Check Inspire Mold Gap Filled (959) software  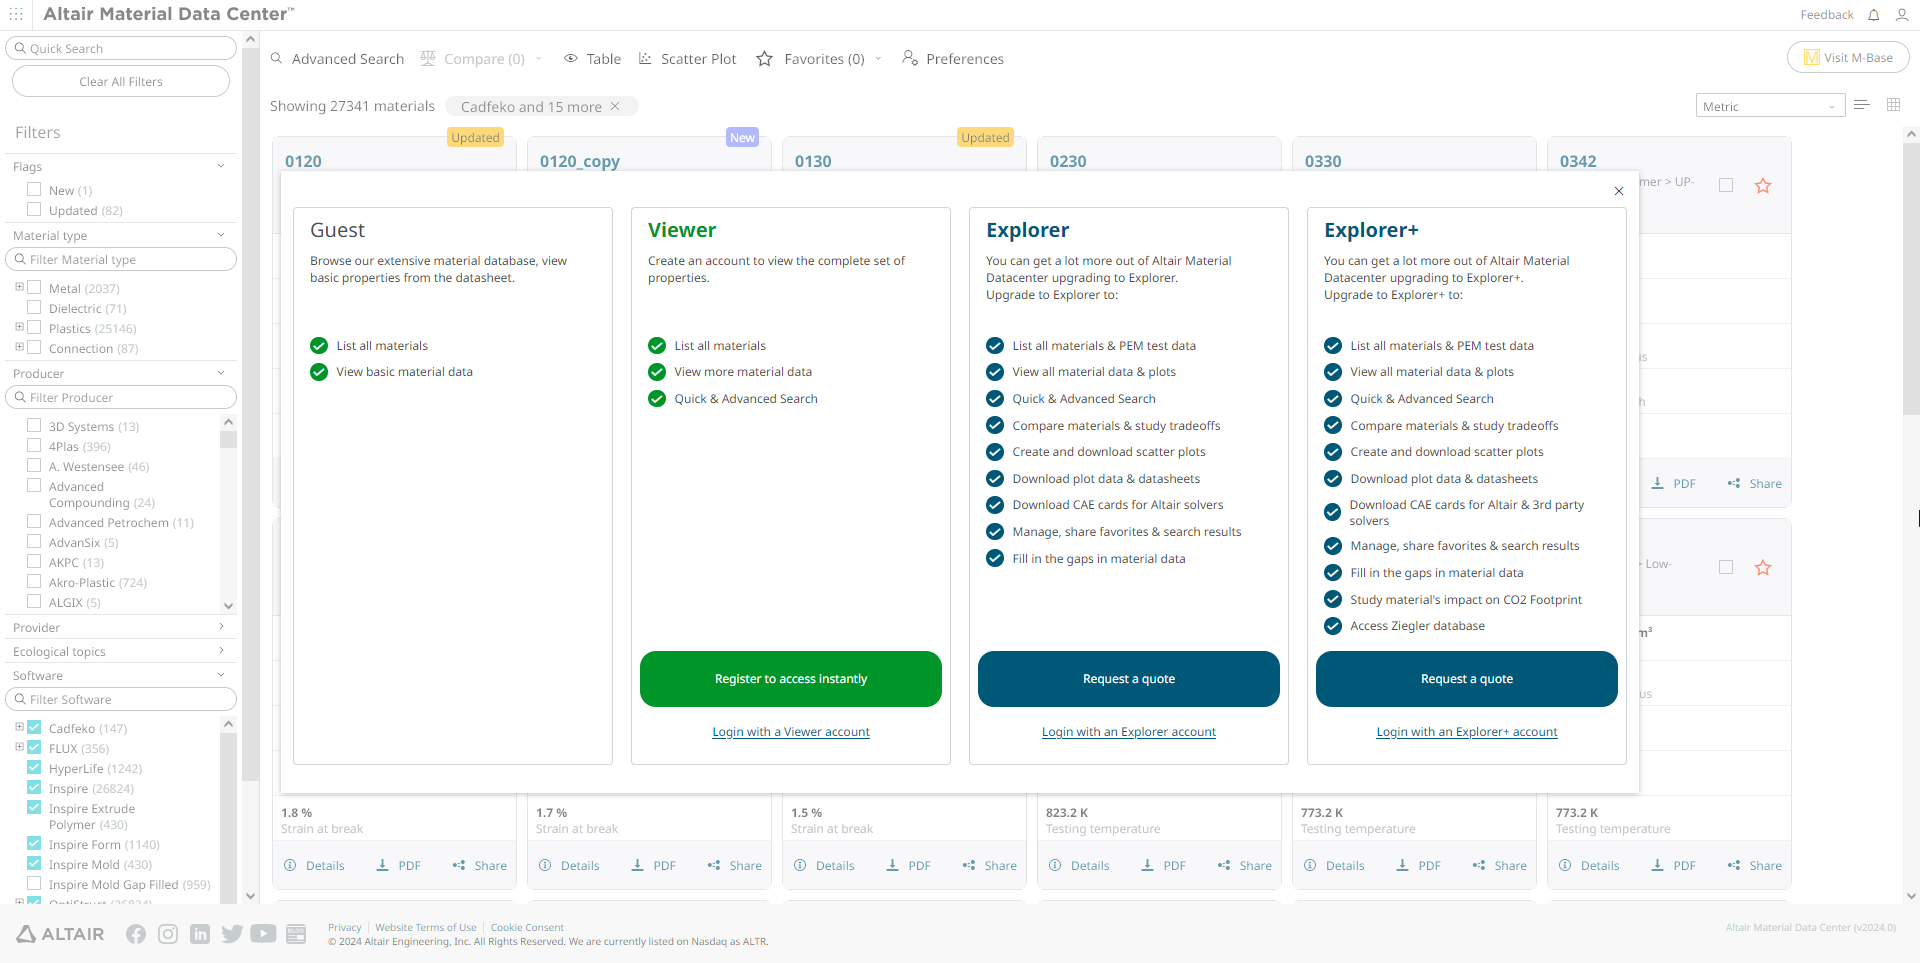[x=34, y=884]
